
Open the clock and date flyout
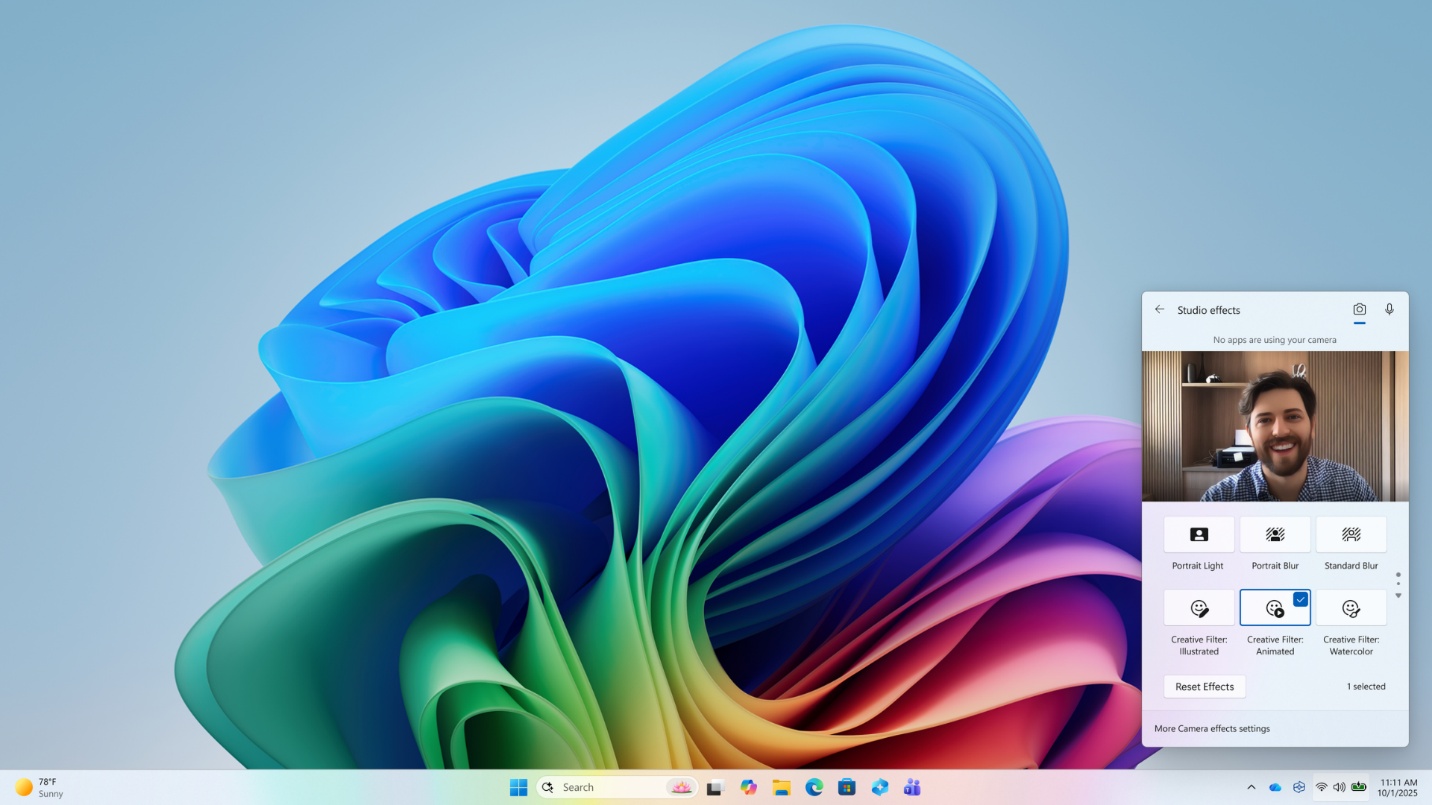(x=1398, y=788)
